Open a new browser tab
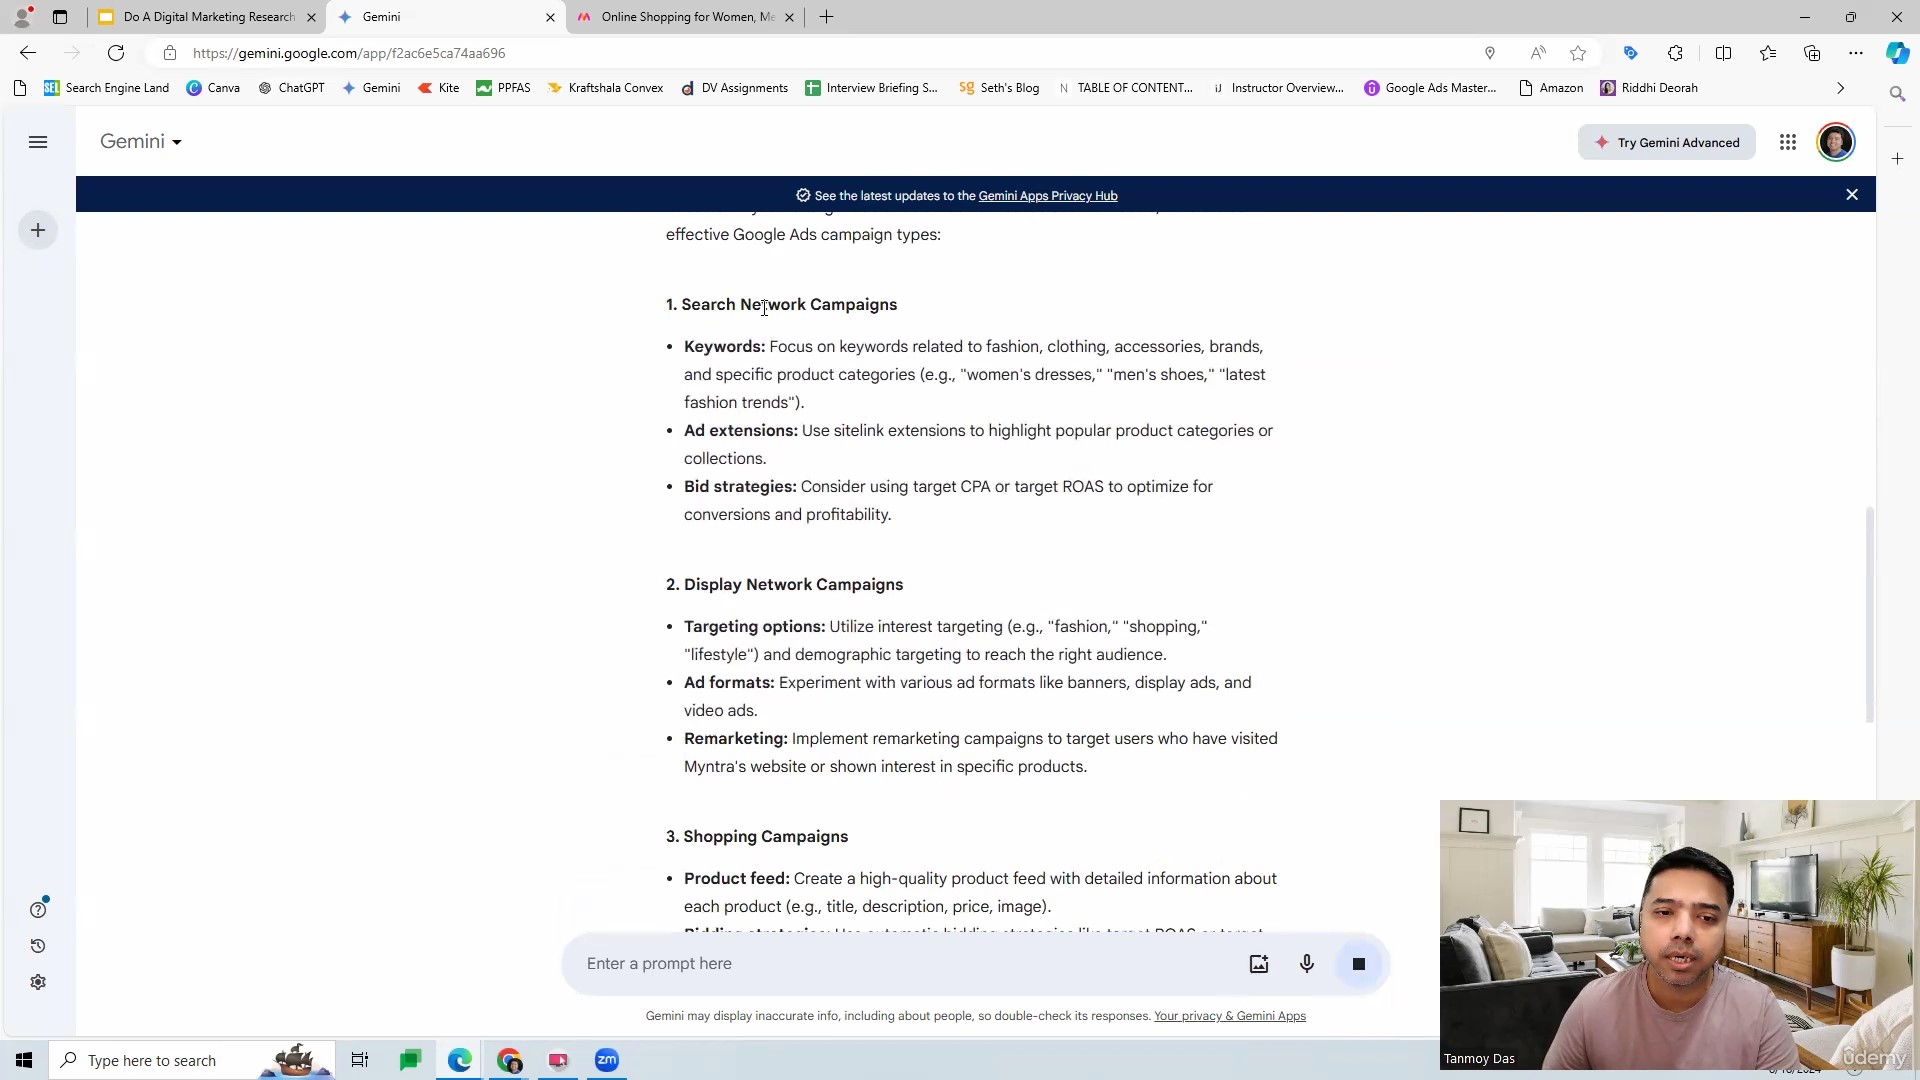This screenshot has width=1920, height=1080. point(826,17)
